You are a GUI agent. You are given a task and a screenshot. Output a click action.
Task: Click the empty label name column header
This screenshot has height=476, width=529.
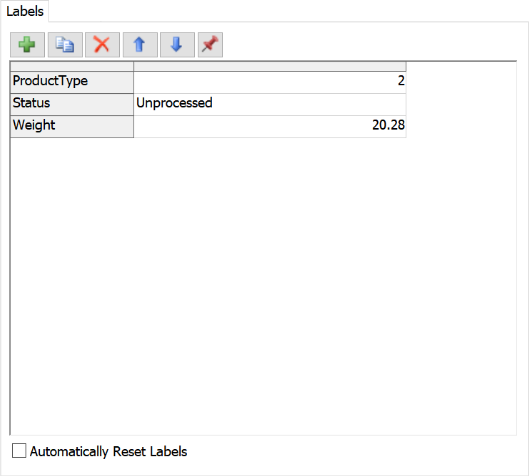[x=72, y=66]
